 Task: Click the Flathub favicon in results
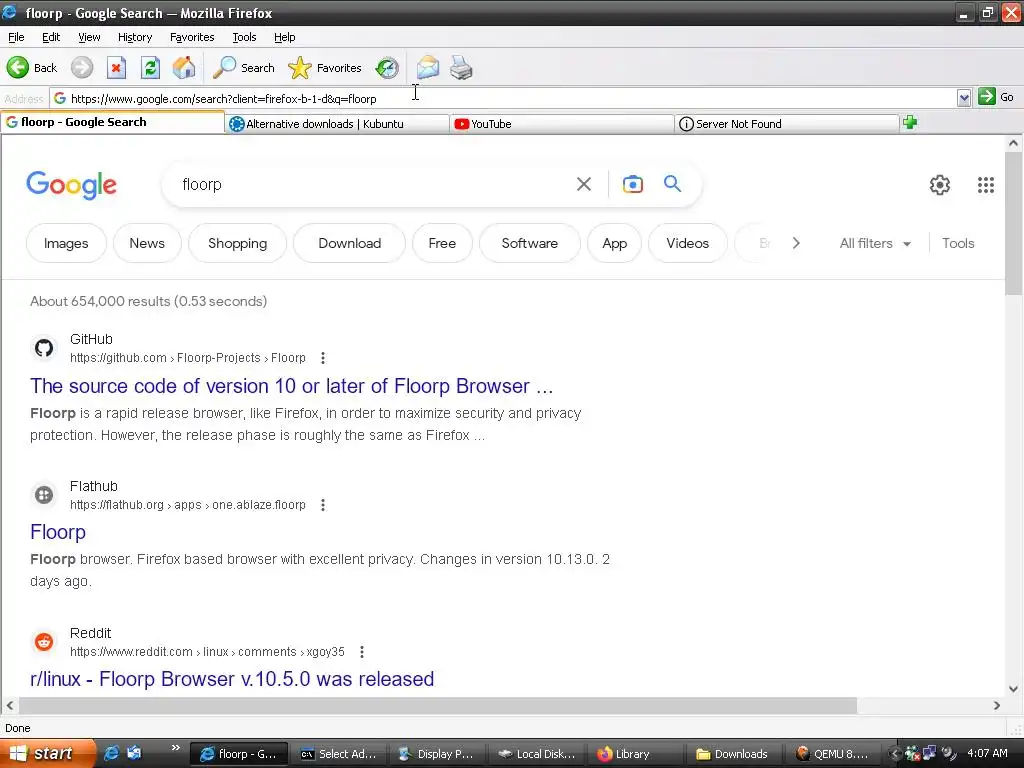click(44, 495)
